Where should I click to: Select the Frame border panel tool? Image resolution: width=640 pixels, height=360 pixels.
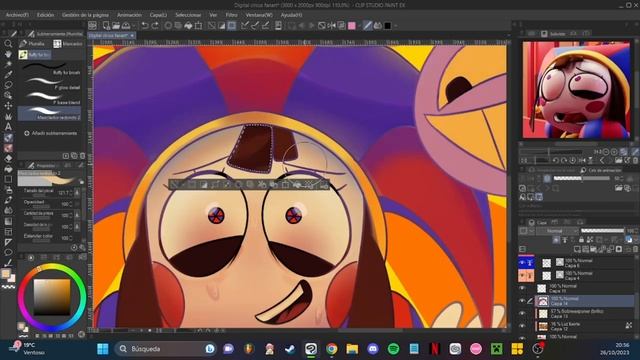8,232
